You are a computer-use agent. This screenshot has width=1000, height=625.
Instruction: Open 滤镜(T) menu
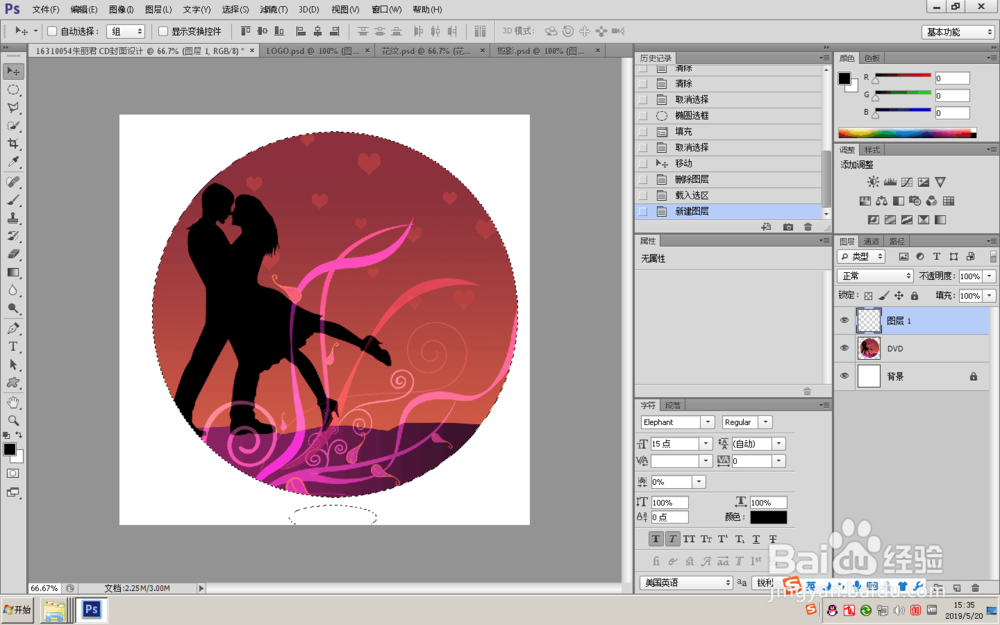pyautogui.click(x=274, y=10)
